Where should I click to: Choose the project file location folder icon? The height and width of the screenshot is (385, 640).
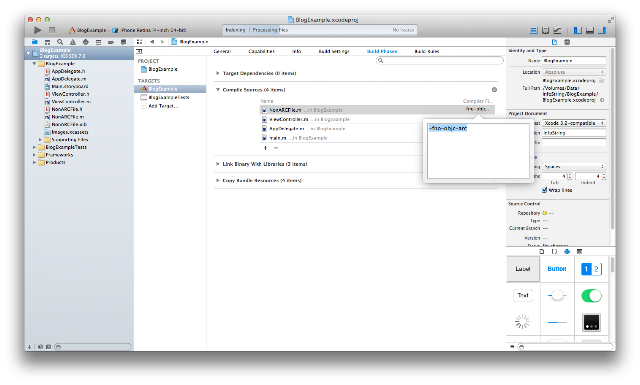(x=602, y=80)
